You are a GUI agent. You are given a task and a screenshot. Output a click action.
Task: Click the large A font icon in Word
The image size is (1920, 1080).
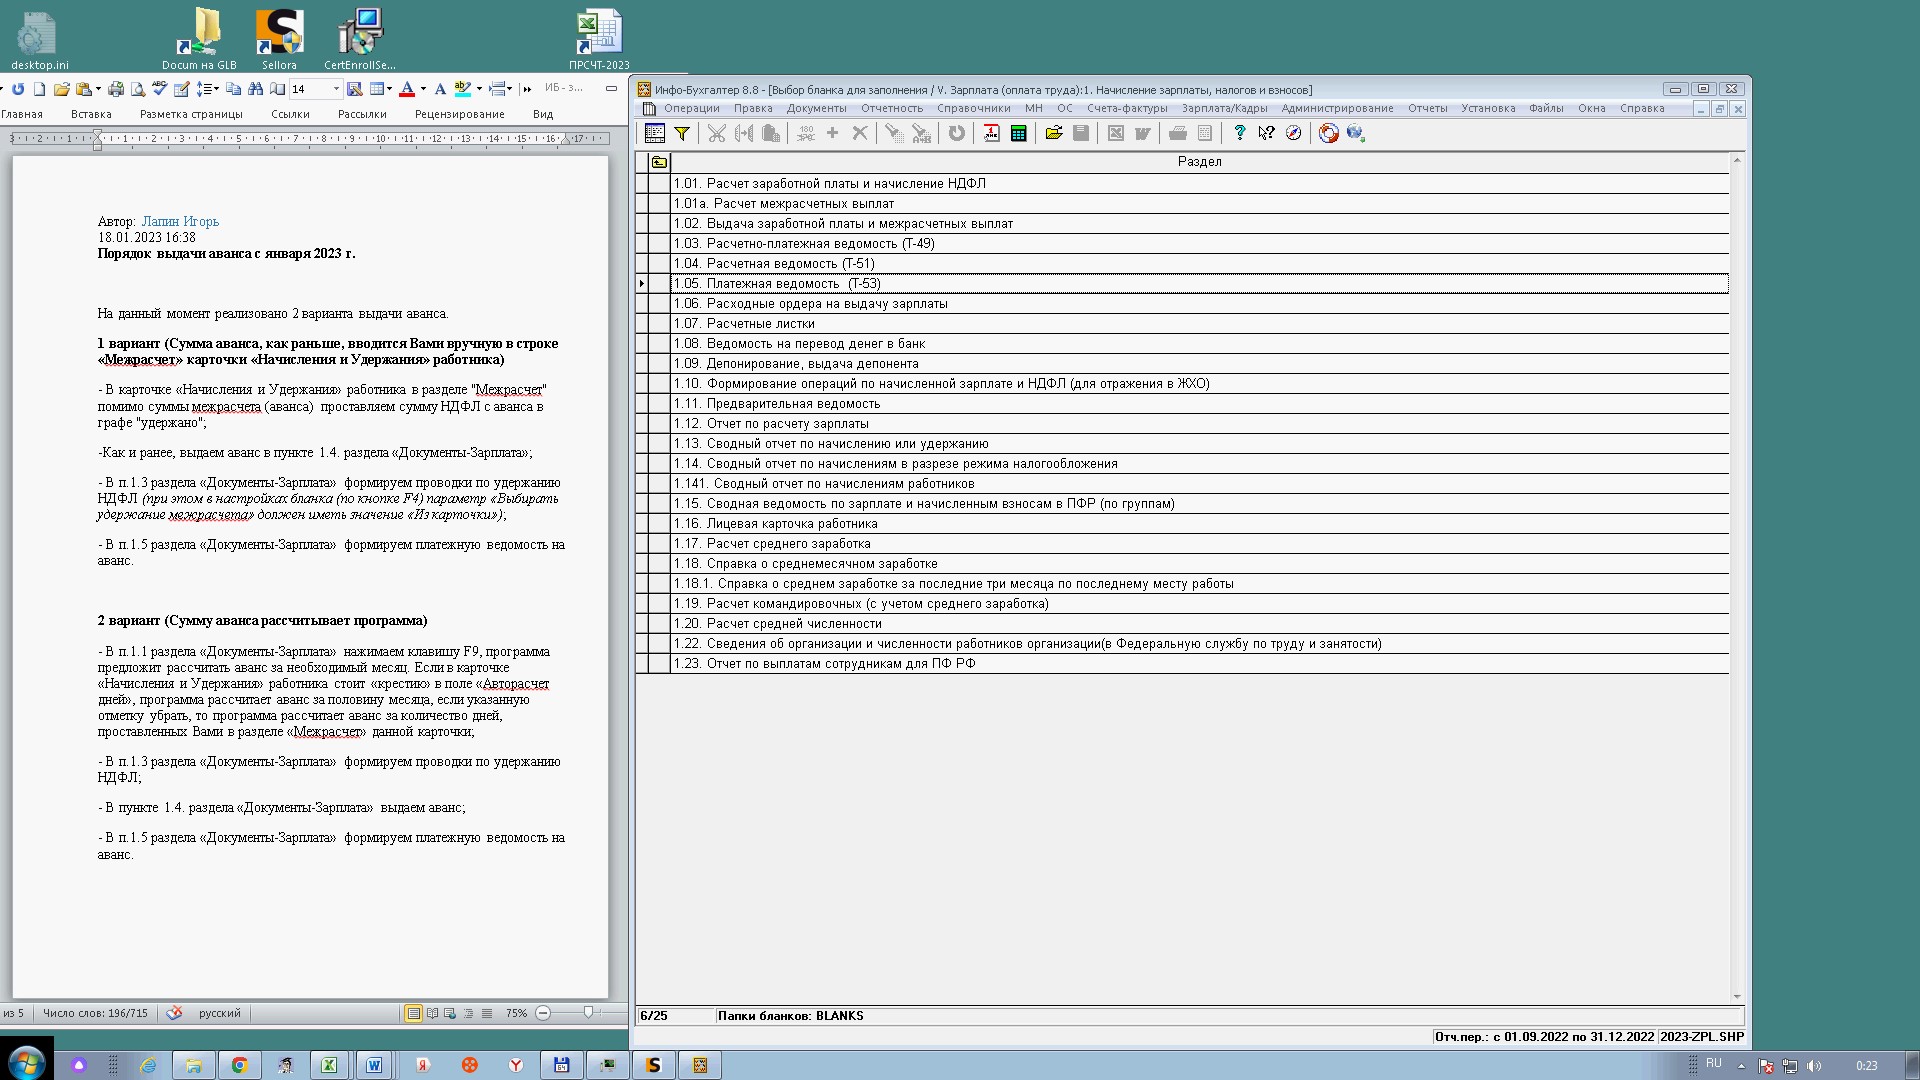[x=440, y=89]
